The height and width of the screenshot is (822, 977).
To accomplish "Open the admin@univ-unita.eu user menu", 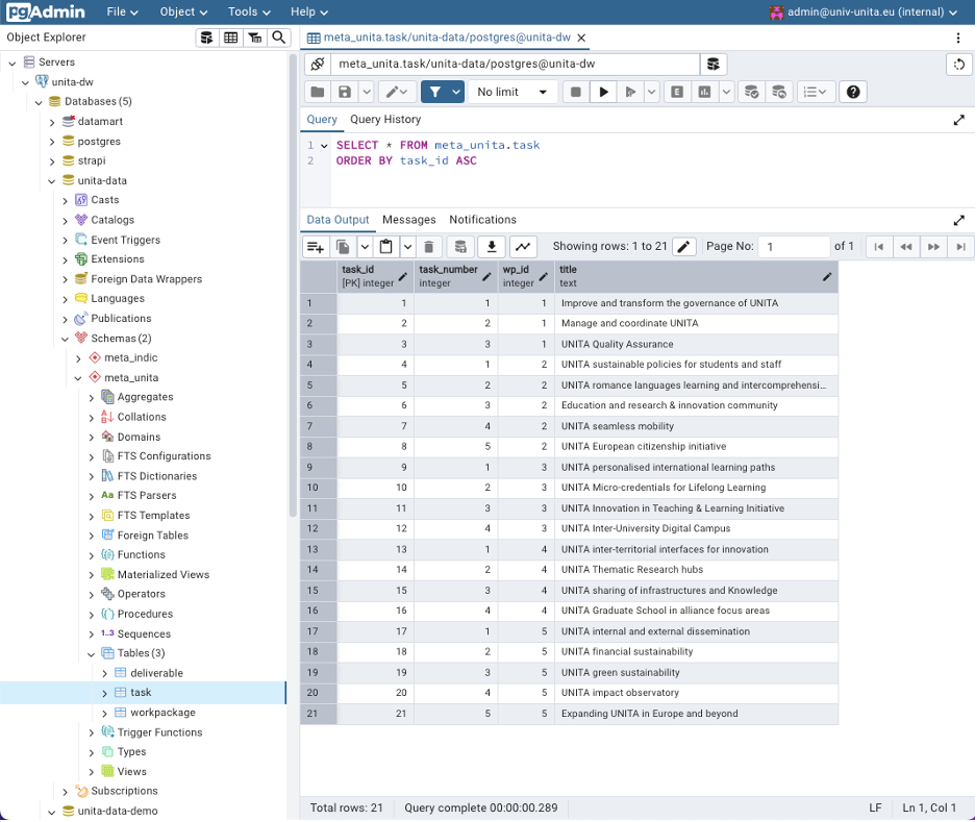I will pyautogui.click(x=864, y=12).
